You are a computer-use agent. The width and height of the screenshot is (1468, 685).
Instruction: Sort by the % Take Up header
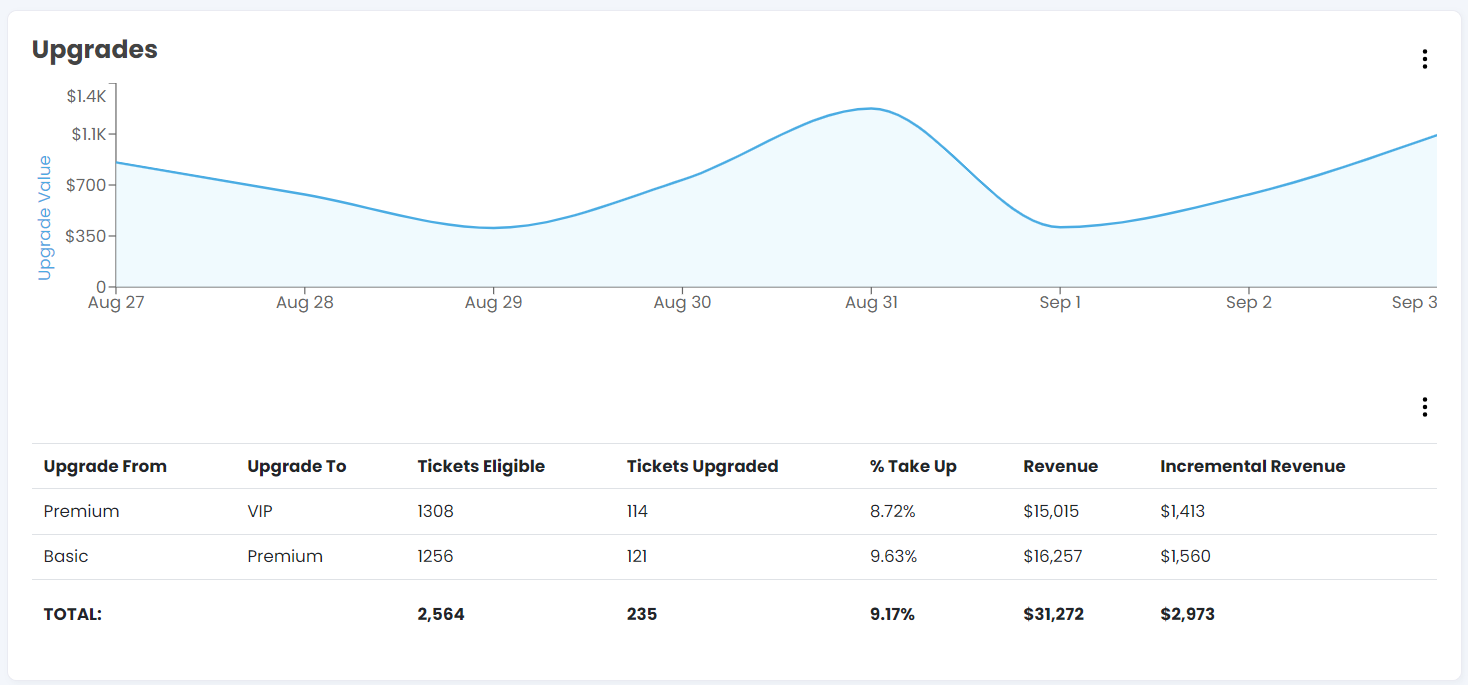tap(913, 466)
